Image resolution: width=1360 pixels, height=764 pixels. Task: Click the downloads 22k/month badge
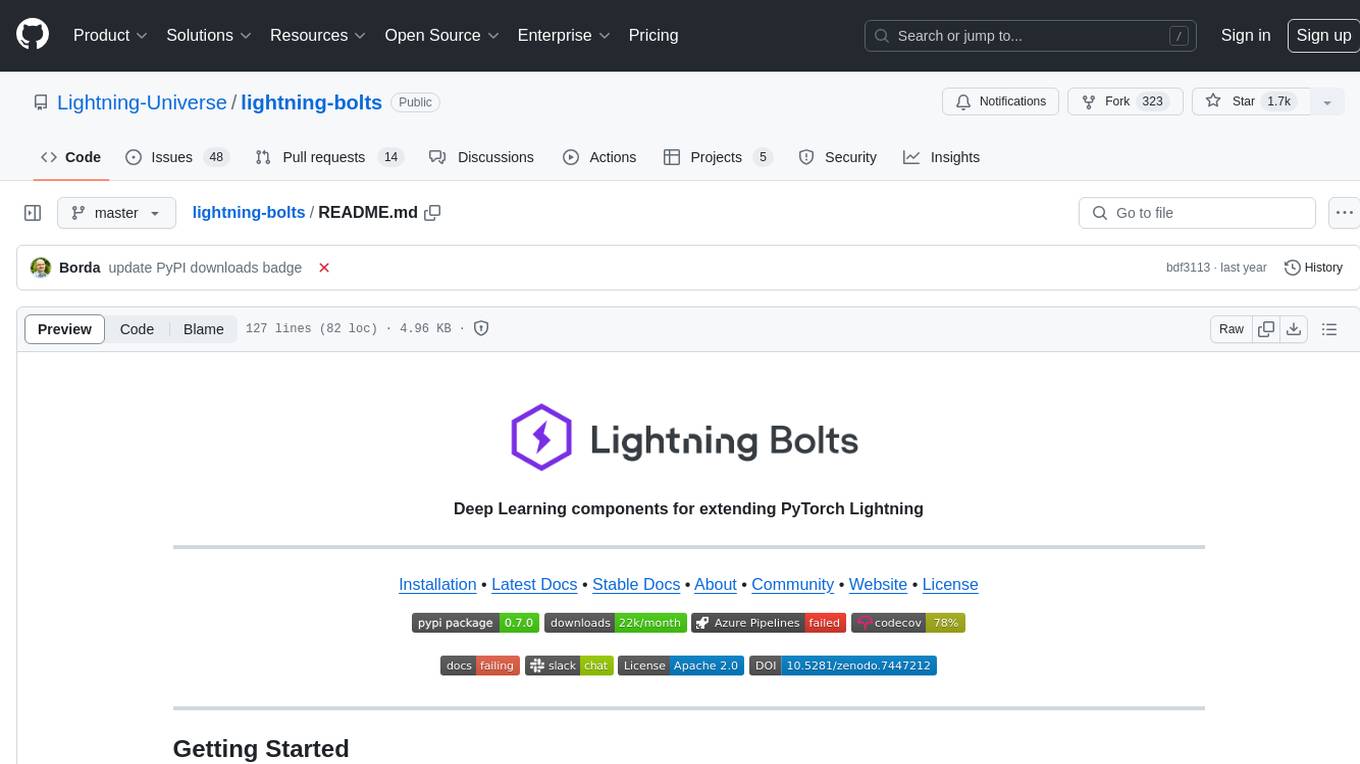[616, 623]
